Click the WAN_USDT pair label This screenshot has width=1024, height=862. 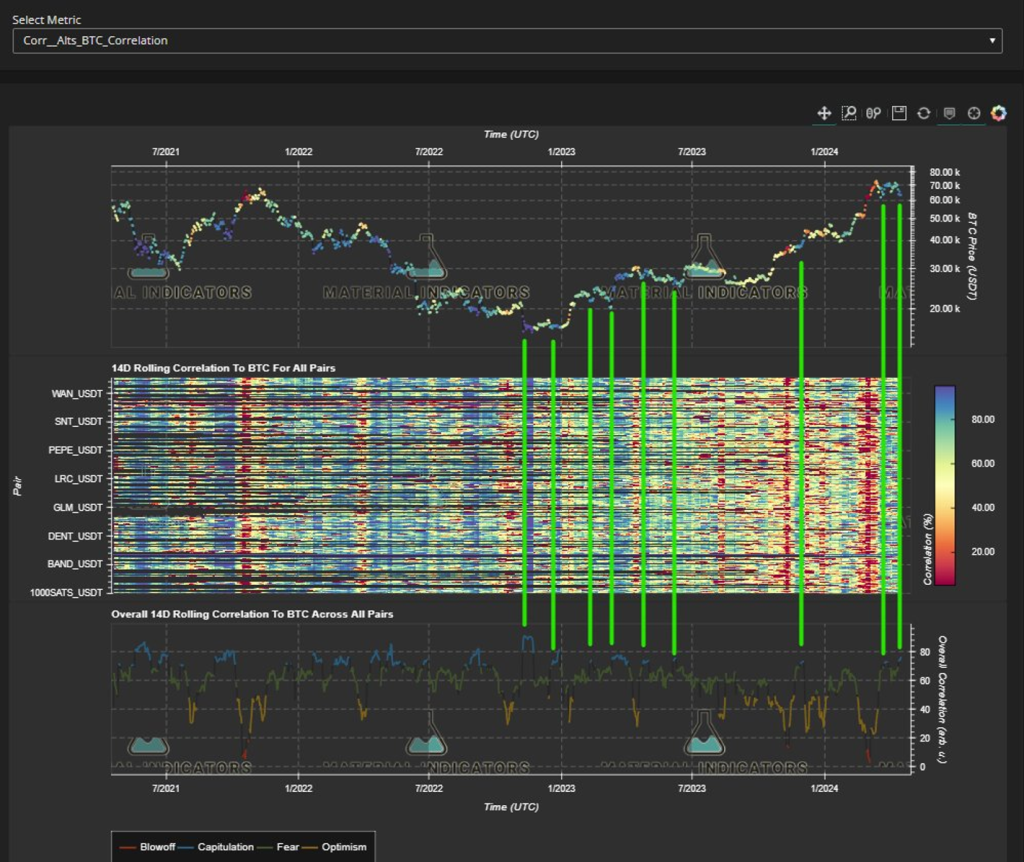[76, 394]
